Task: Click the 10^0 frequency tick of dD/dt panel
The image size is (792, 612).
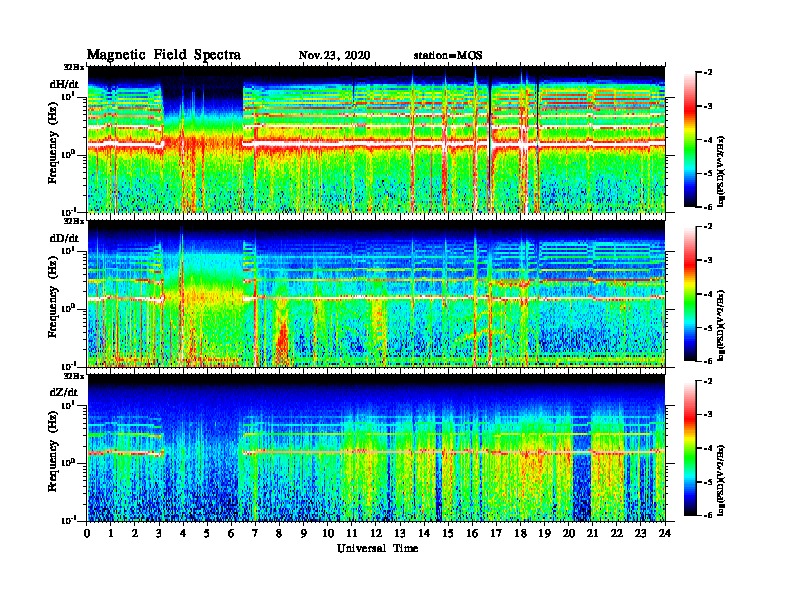Action: pos(68,308)
